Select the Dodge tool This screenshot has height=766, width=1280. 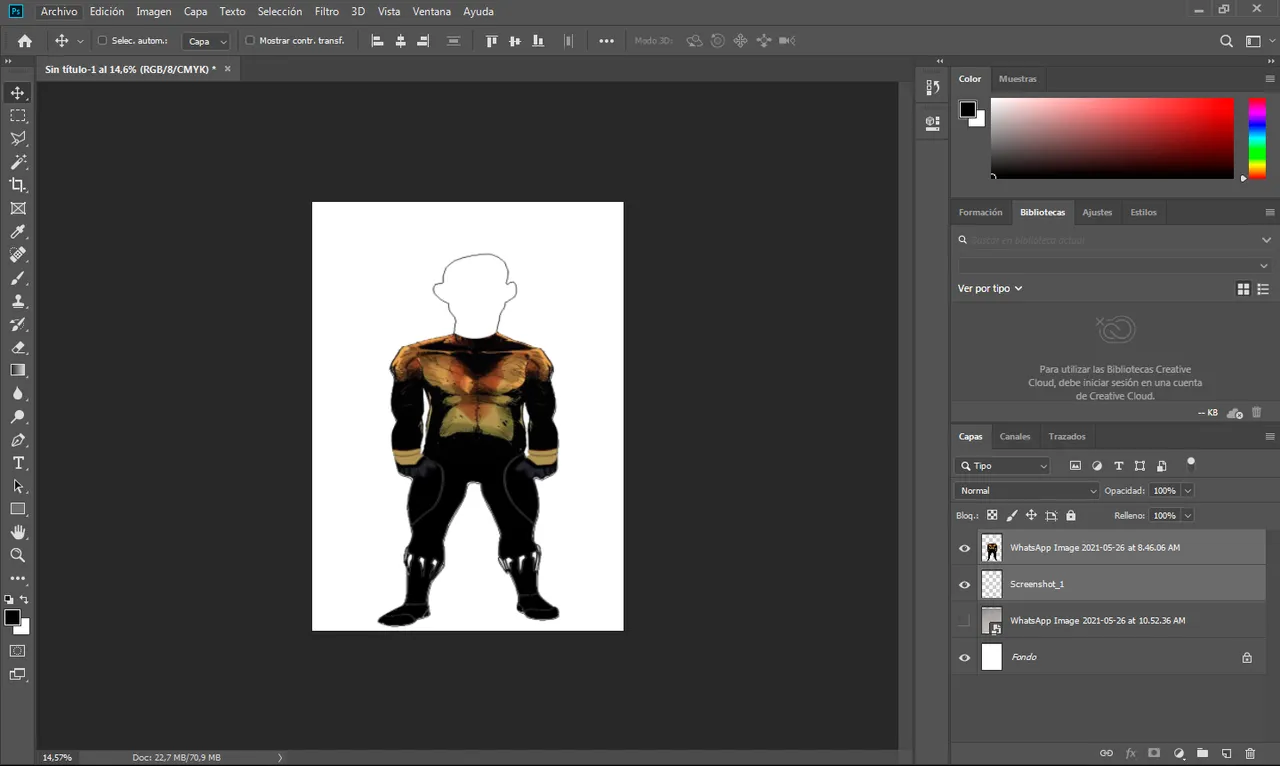pyautogui.click(x=18, y=416)
